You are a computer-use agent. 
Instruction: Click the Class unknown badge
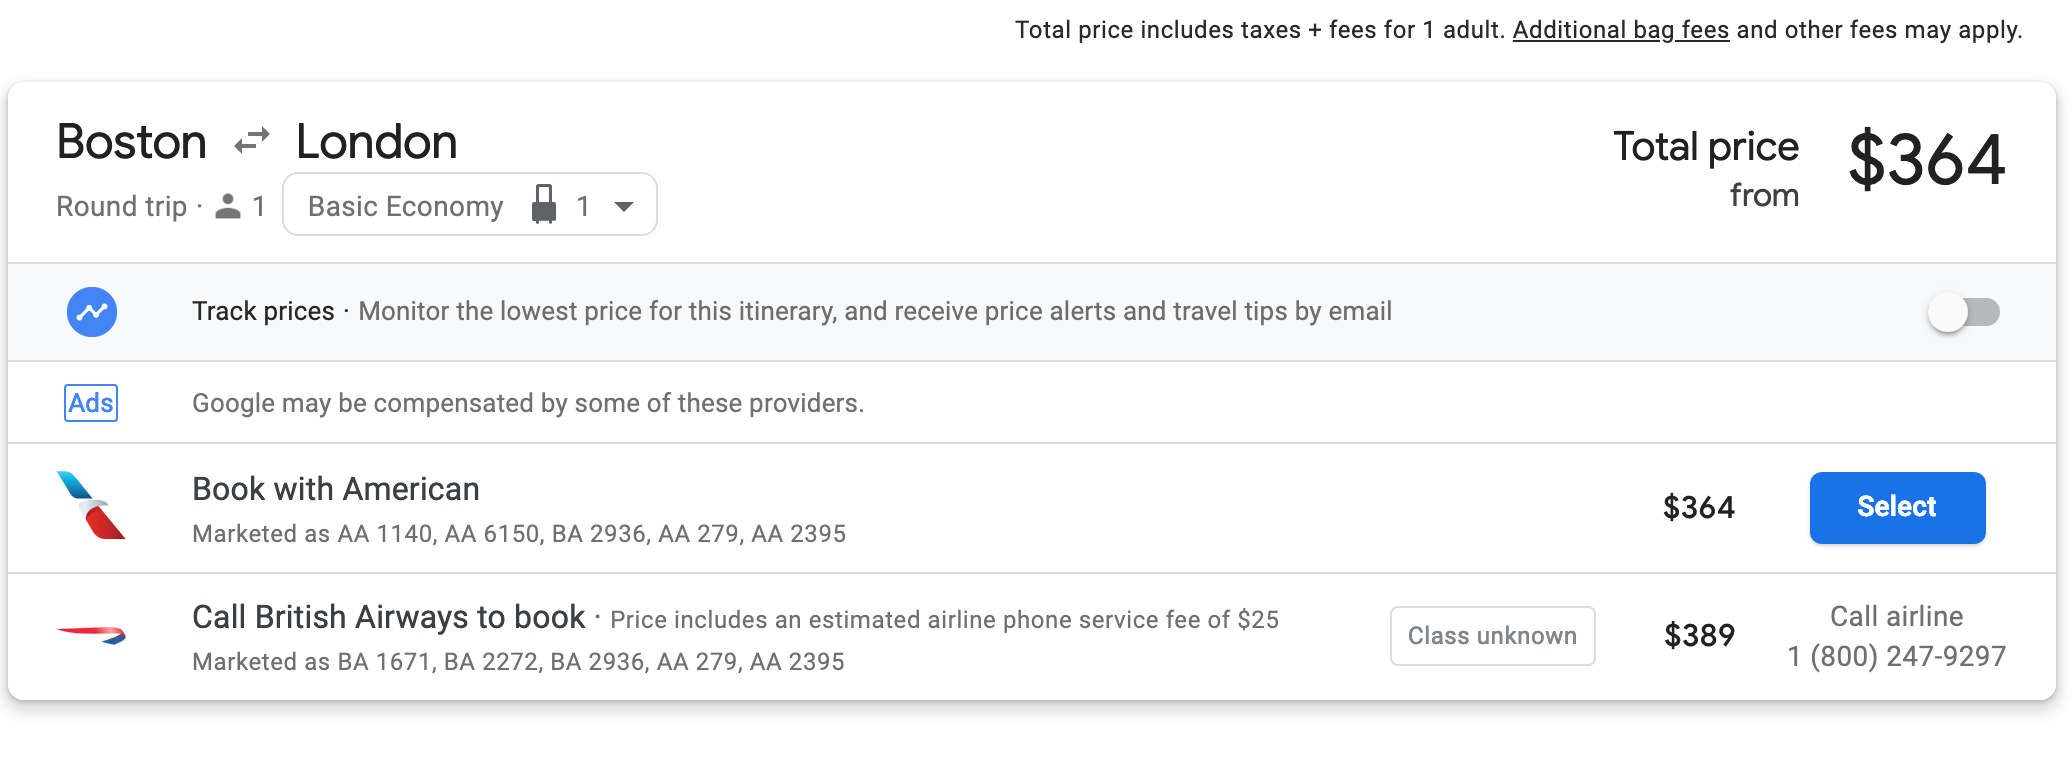1492,636
